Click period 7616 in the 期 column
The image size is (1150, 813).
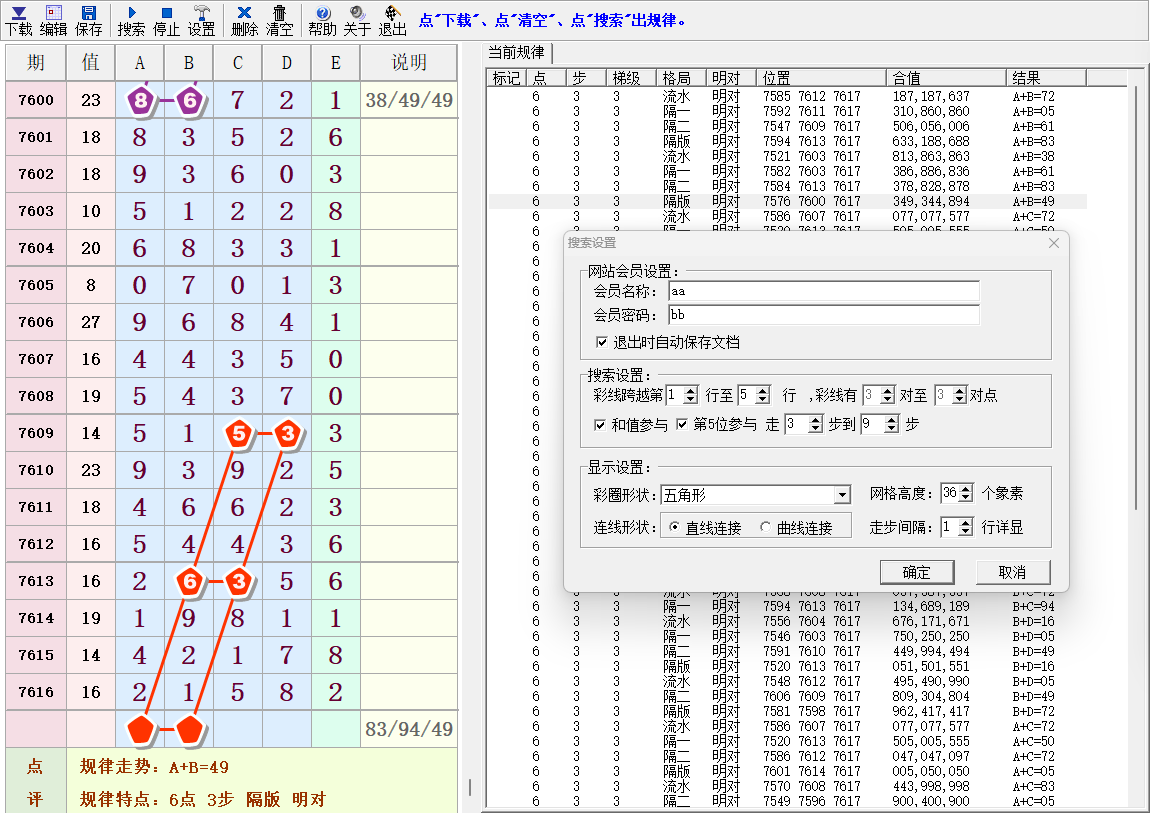[36, 692]
